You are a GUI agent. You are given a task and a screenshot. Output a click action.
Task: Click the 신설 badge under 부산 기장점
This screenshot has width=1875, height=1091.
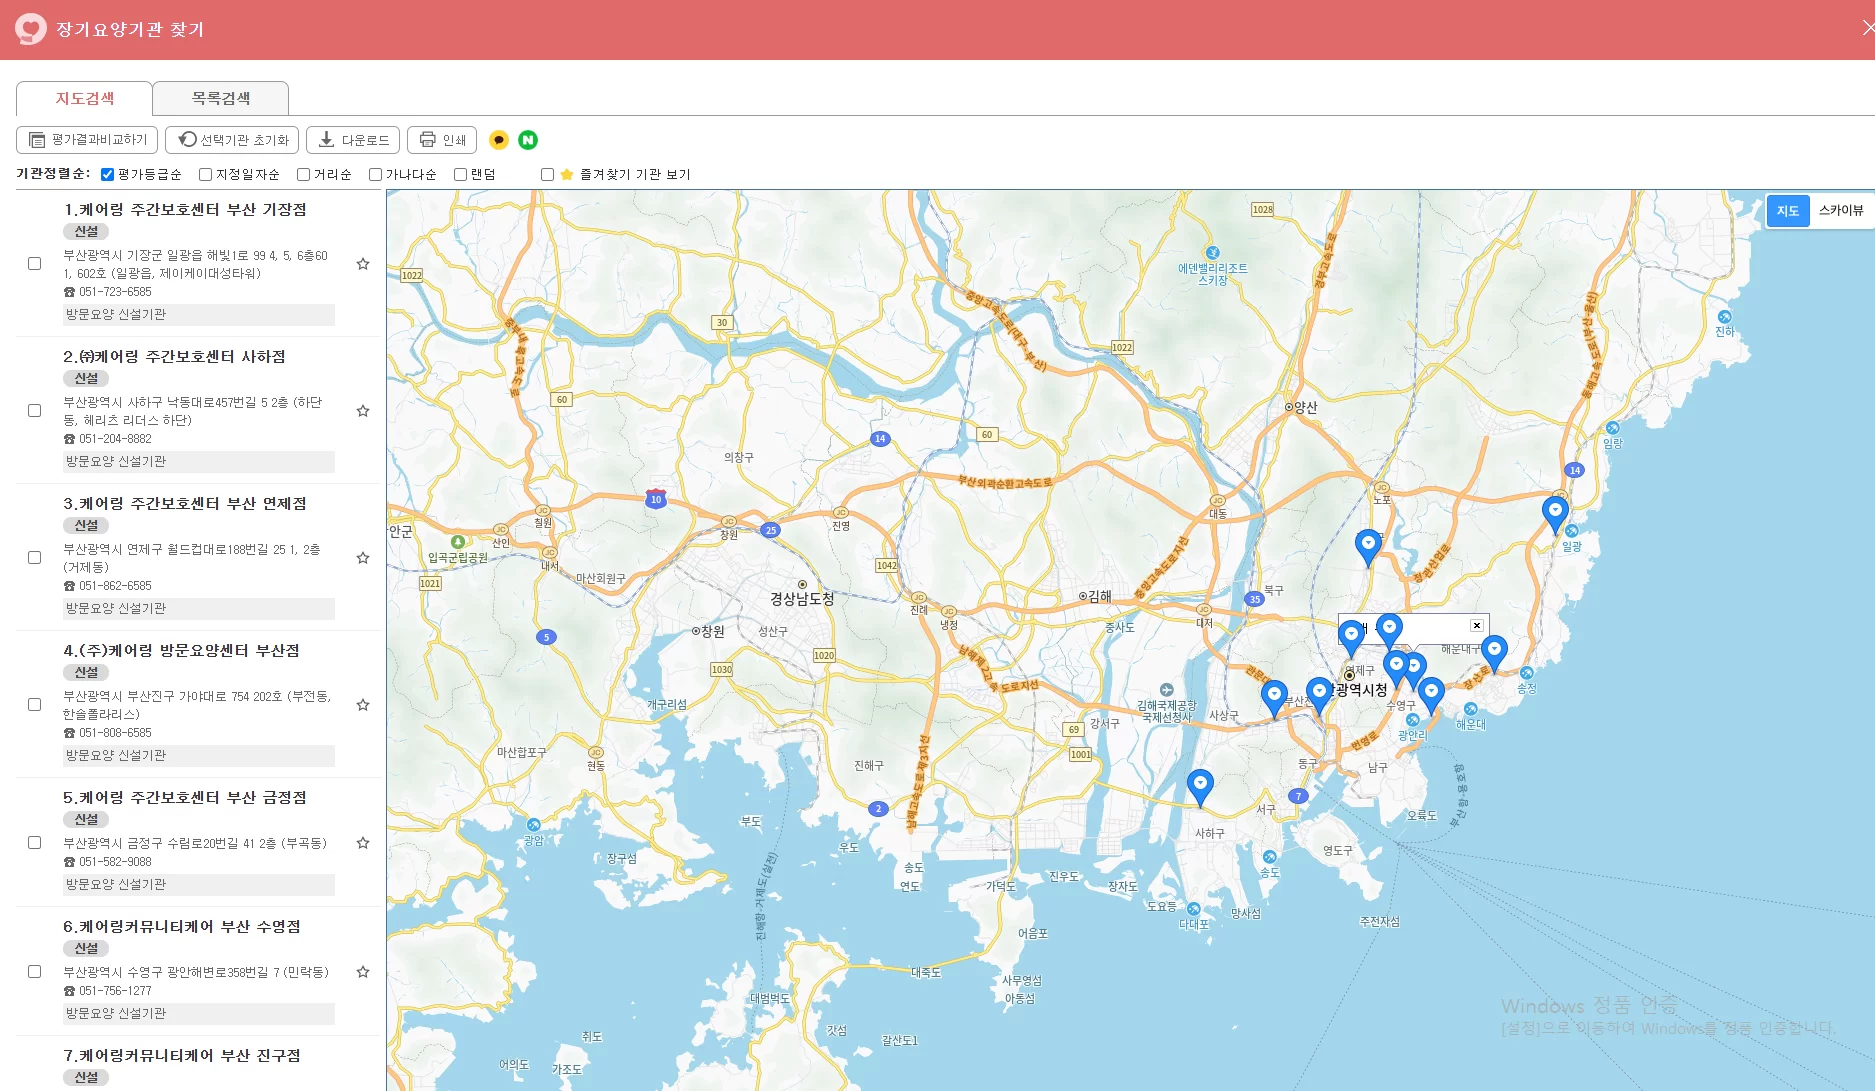point(86,232)
